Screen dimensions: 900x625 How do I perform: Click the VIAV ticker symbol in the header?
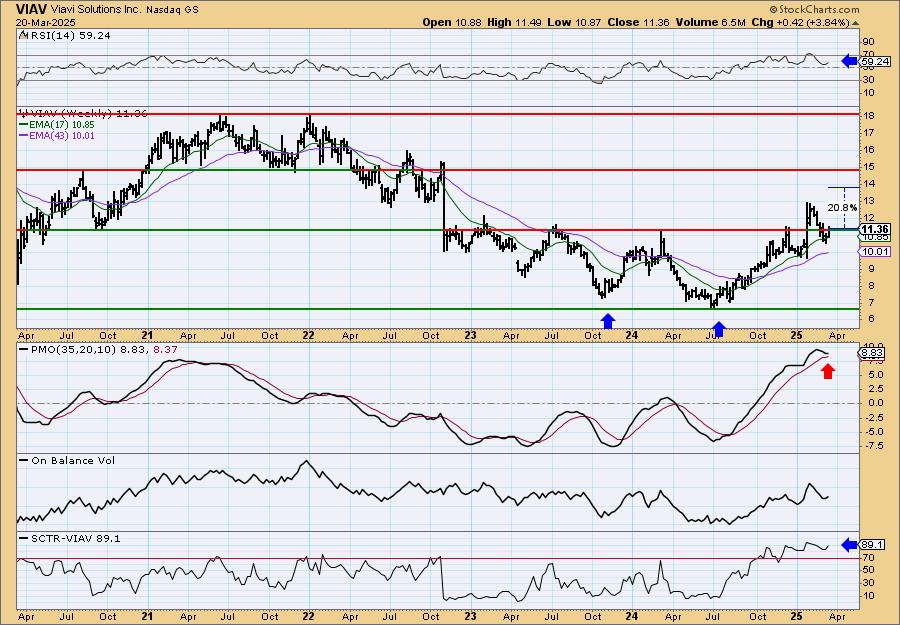[32, 9]
